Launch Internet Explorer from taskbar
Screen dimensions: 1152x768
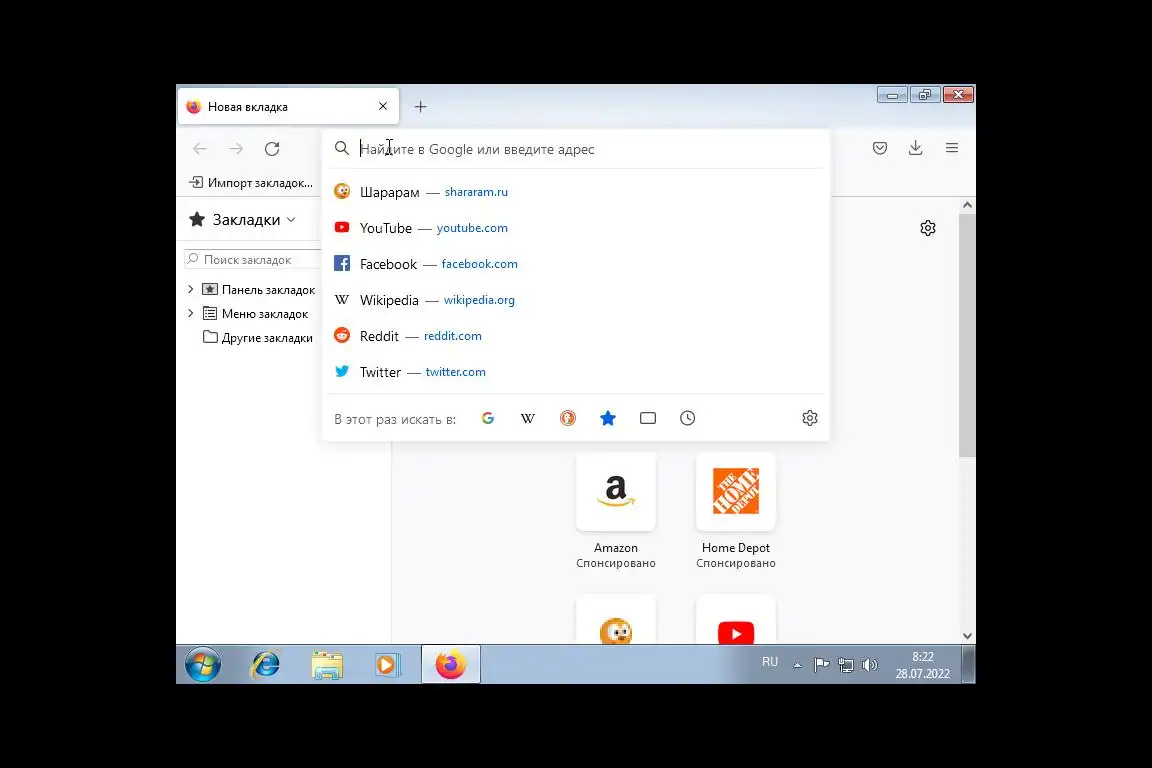[x=265, y=664]
